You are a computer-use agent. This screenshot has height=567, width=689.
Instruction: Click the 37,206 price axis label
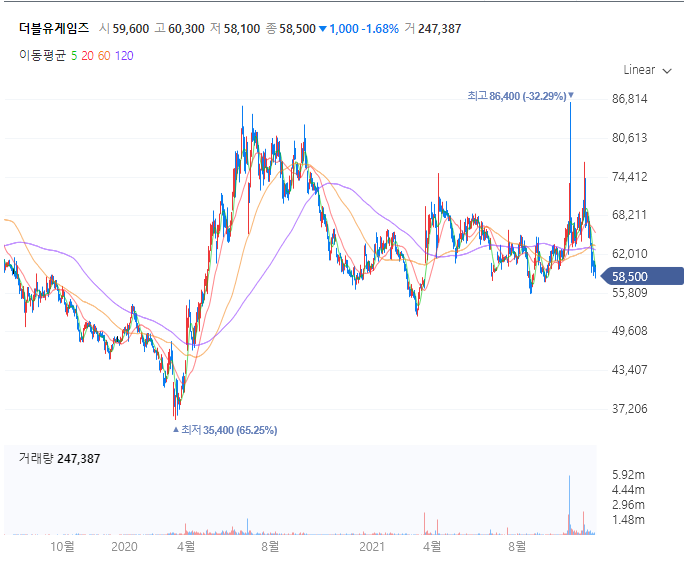[x=630, y=409]
